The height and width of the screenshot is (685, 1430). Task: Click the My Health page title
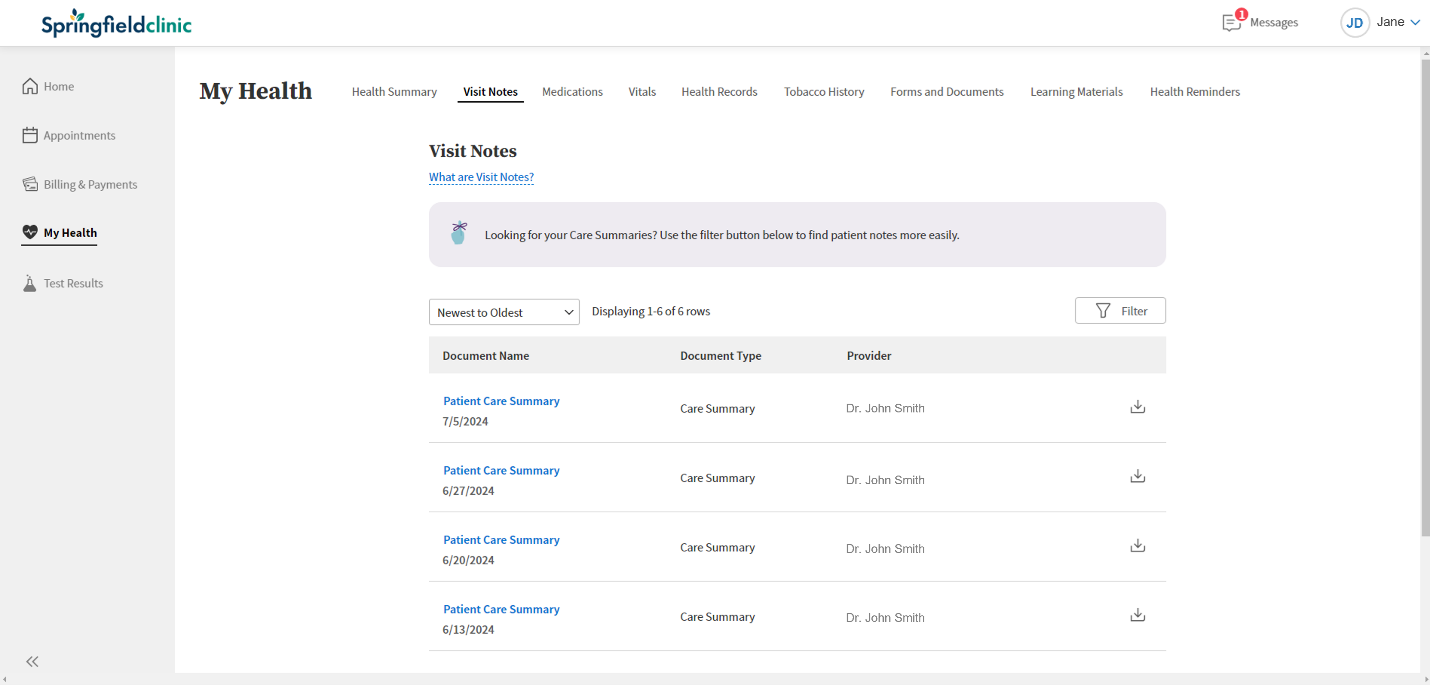click(256, 91)
